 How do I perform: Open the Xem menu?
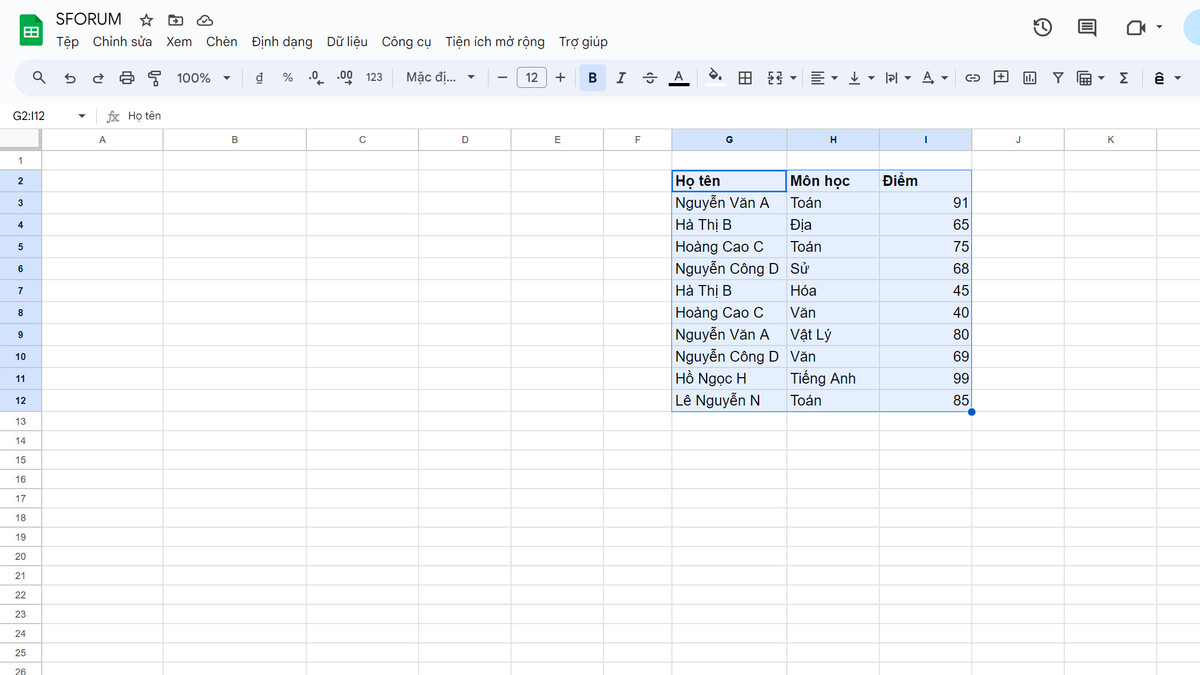coord(179,42)
